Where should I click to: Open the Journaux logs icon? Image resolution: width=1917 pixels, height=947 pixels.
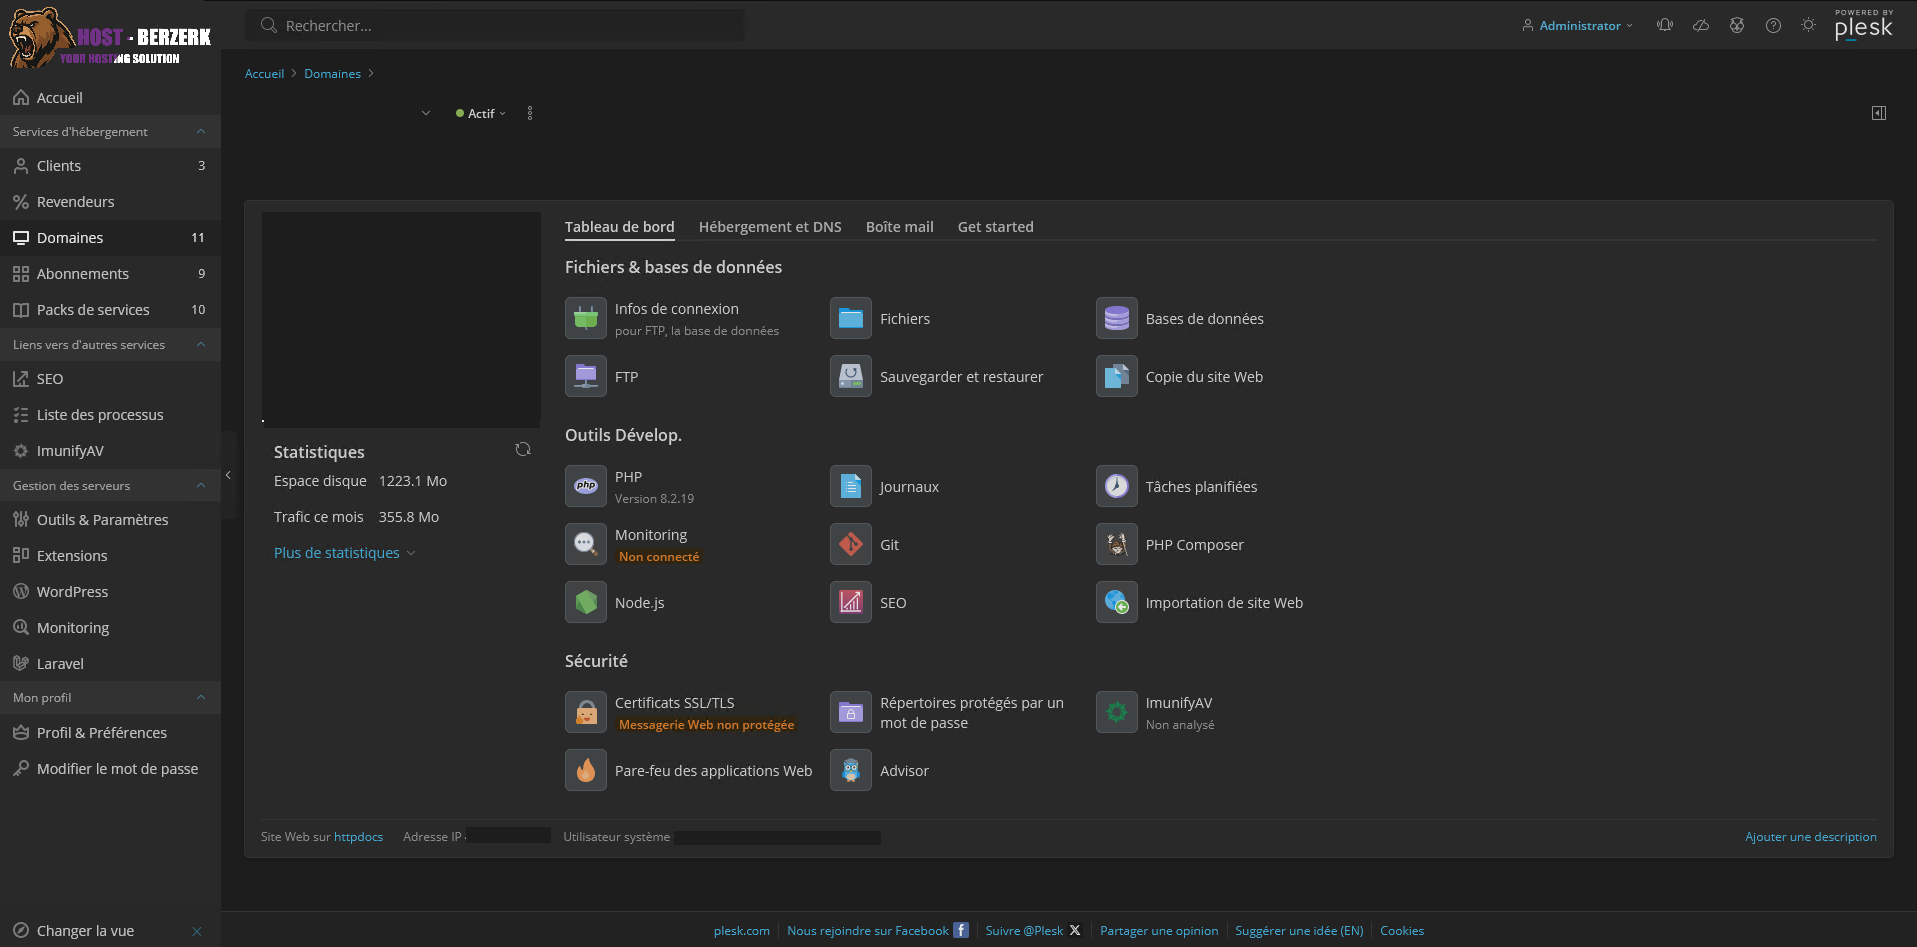851,487
